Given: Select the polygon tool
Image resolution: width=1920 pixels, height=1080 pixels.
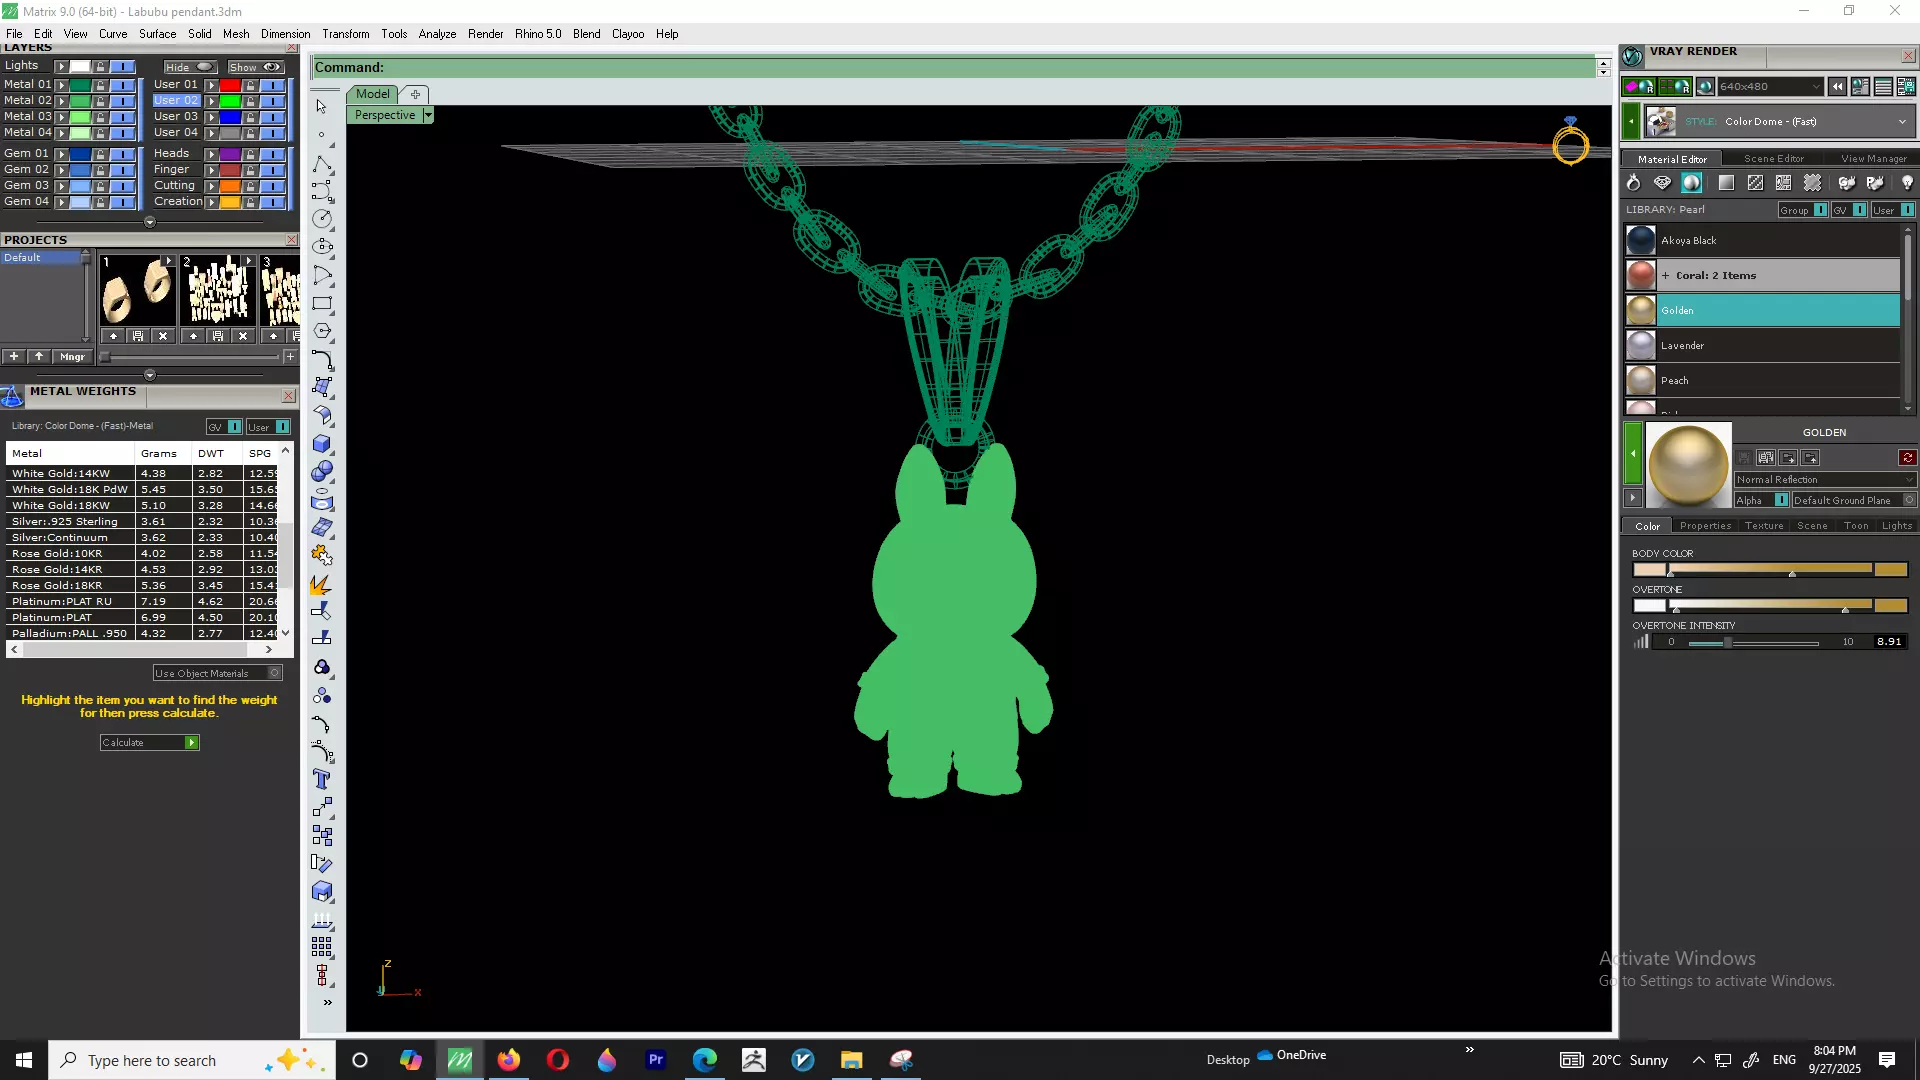Looking at the screenshot, I should point(322,331).
